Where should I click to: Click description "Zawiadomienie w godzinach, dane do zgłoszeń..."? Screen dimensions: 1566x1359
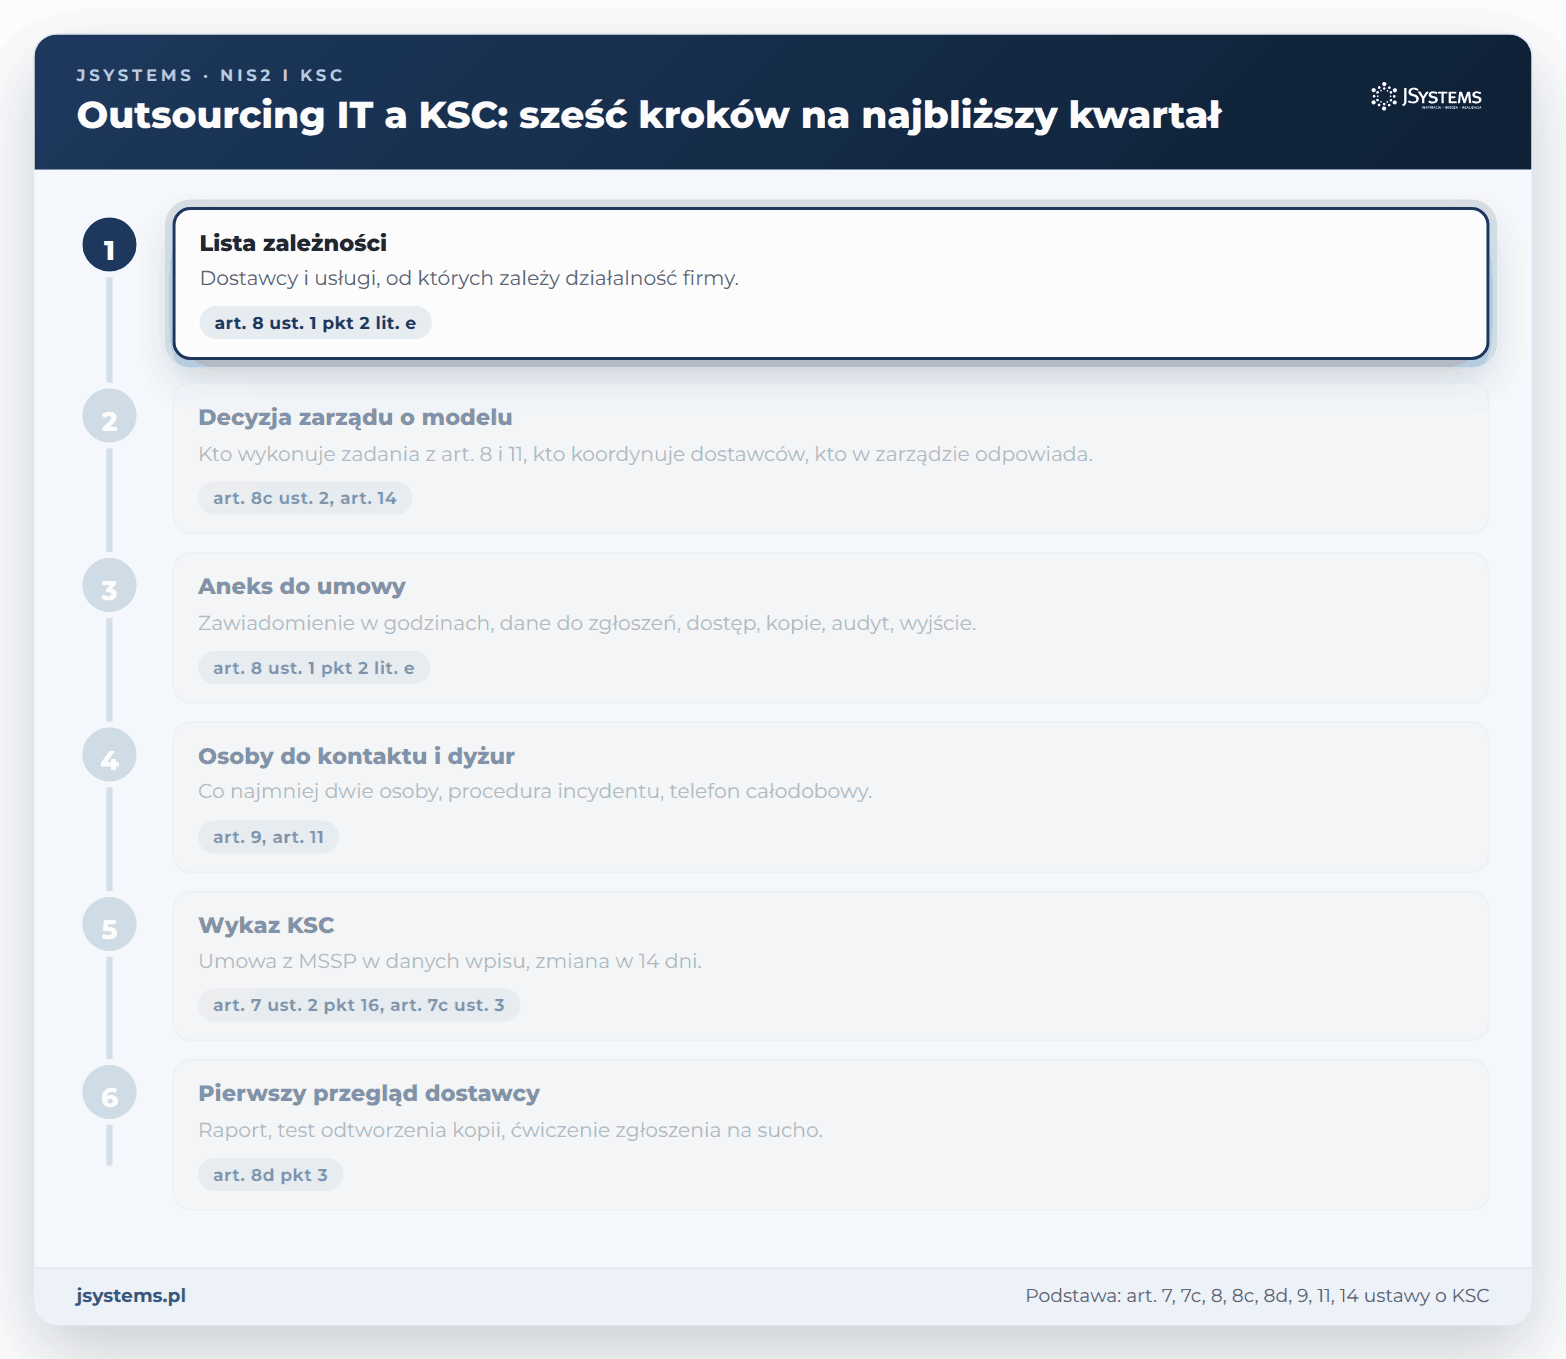(587, 623)
